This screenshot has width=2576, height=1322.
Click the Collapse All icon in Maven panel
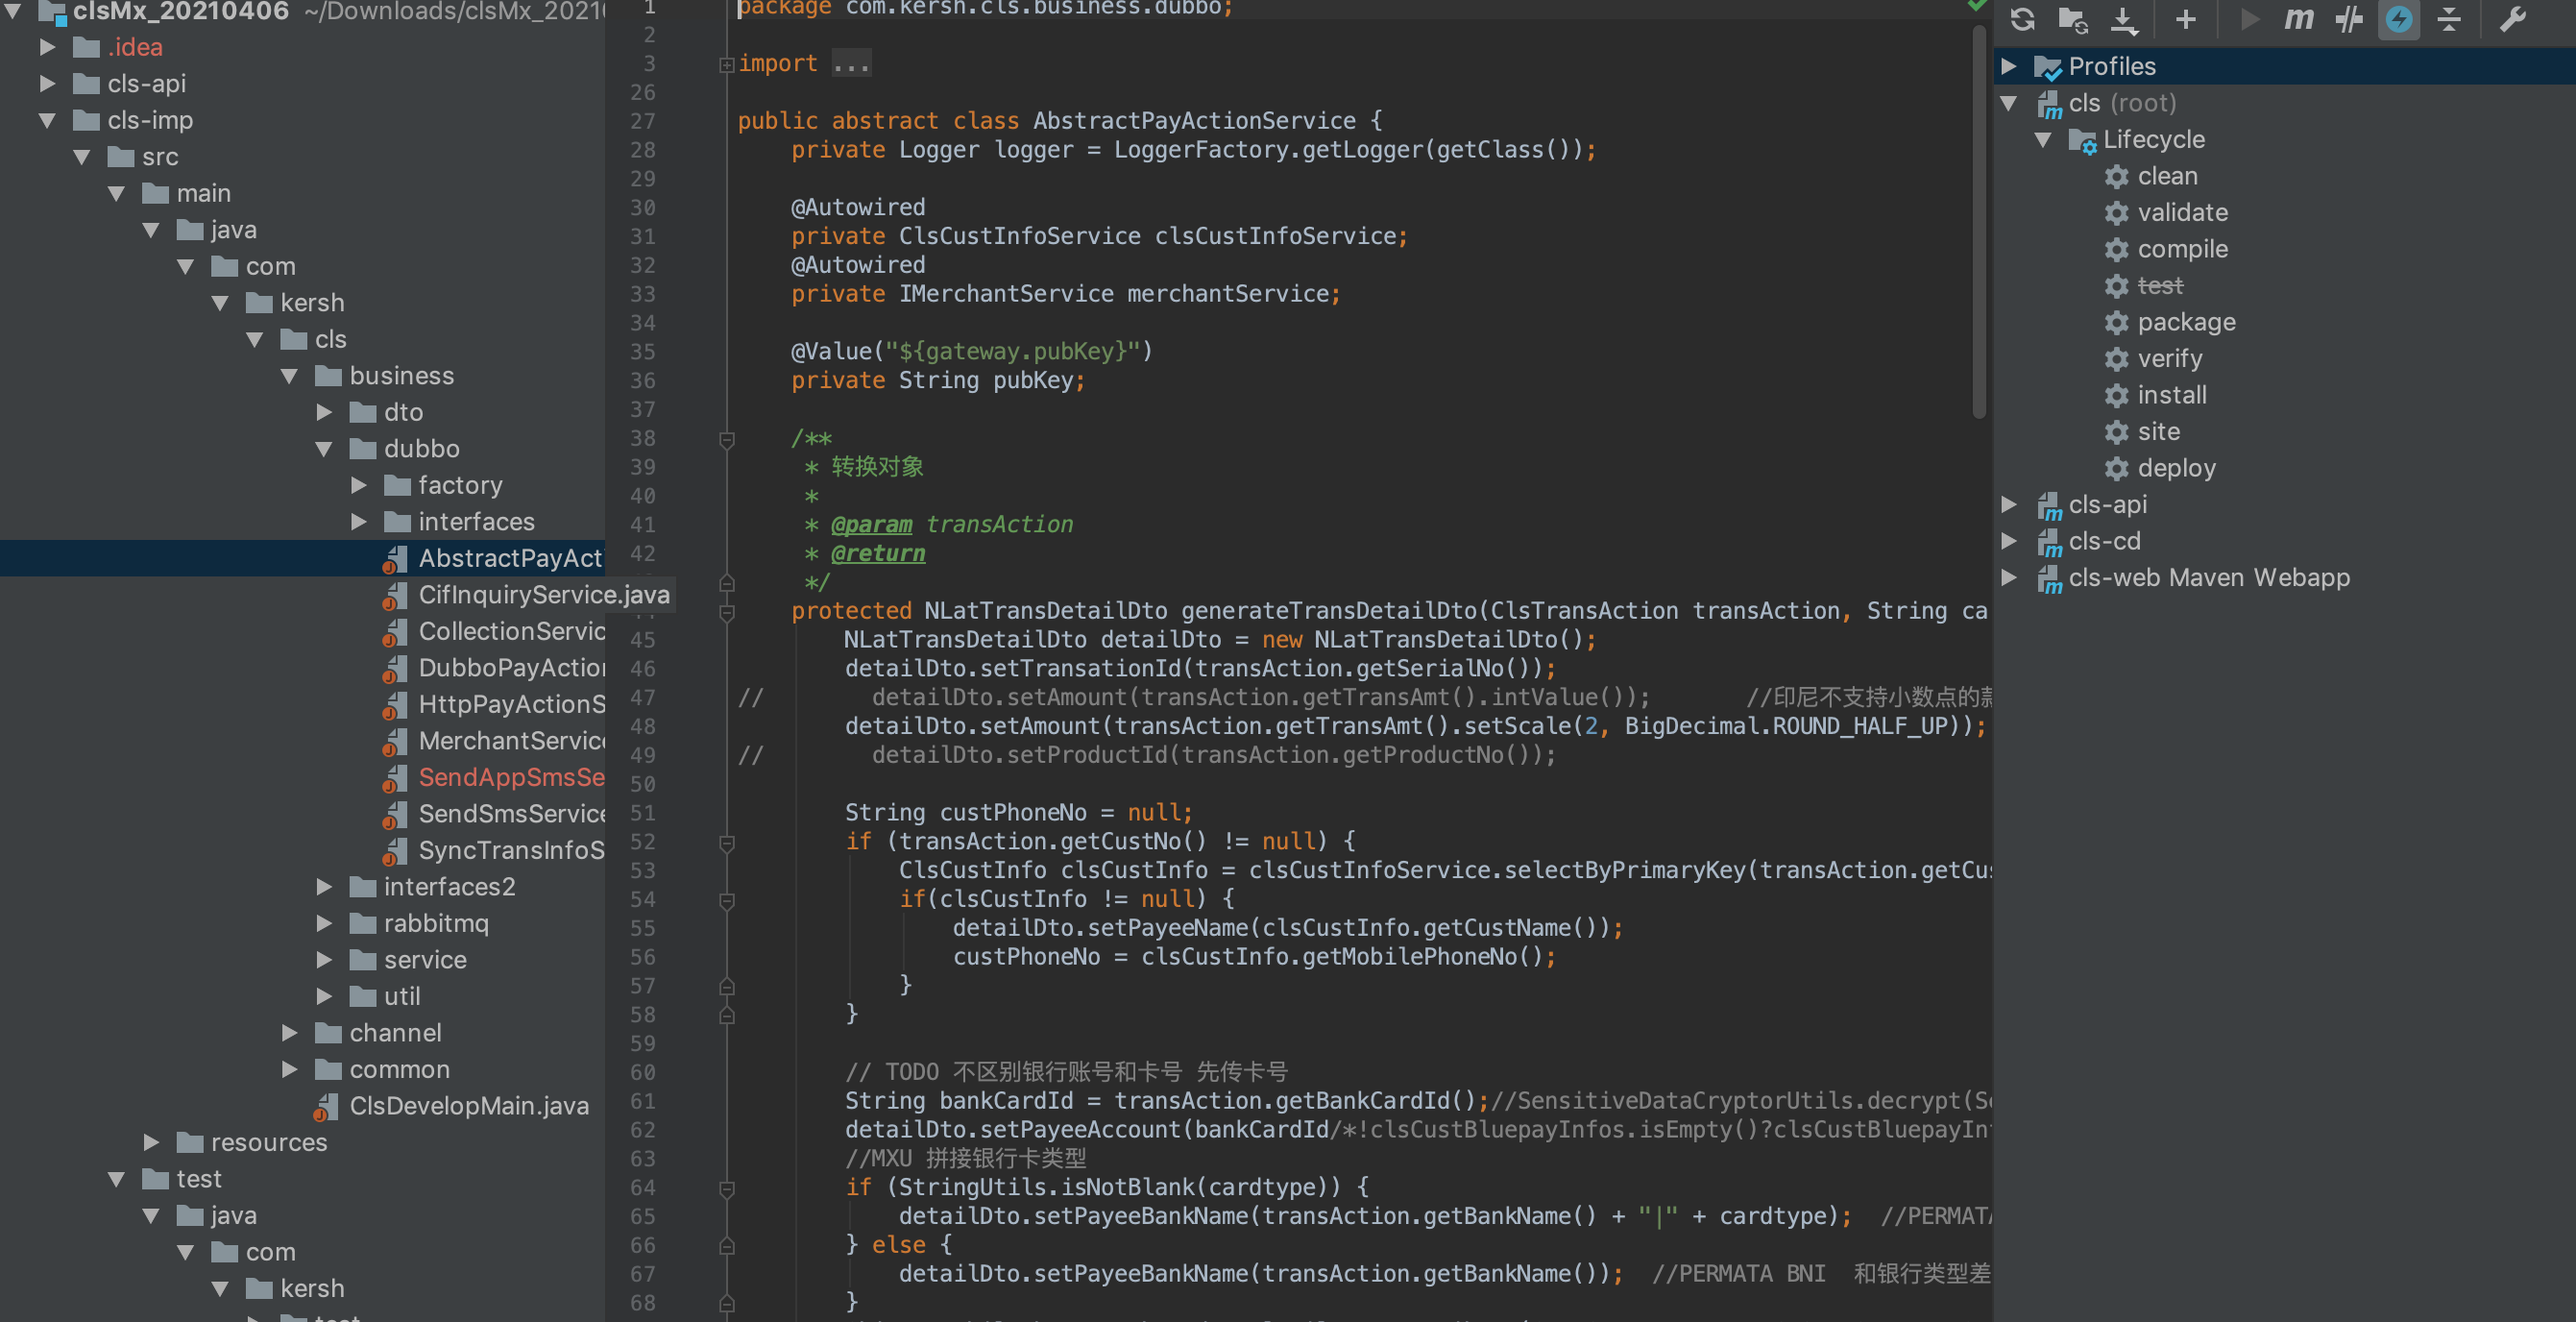click(2449, 19)
